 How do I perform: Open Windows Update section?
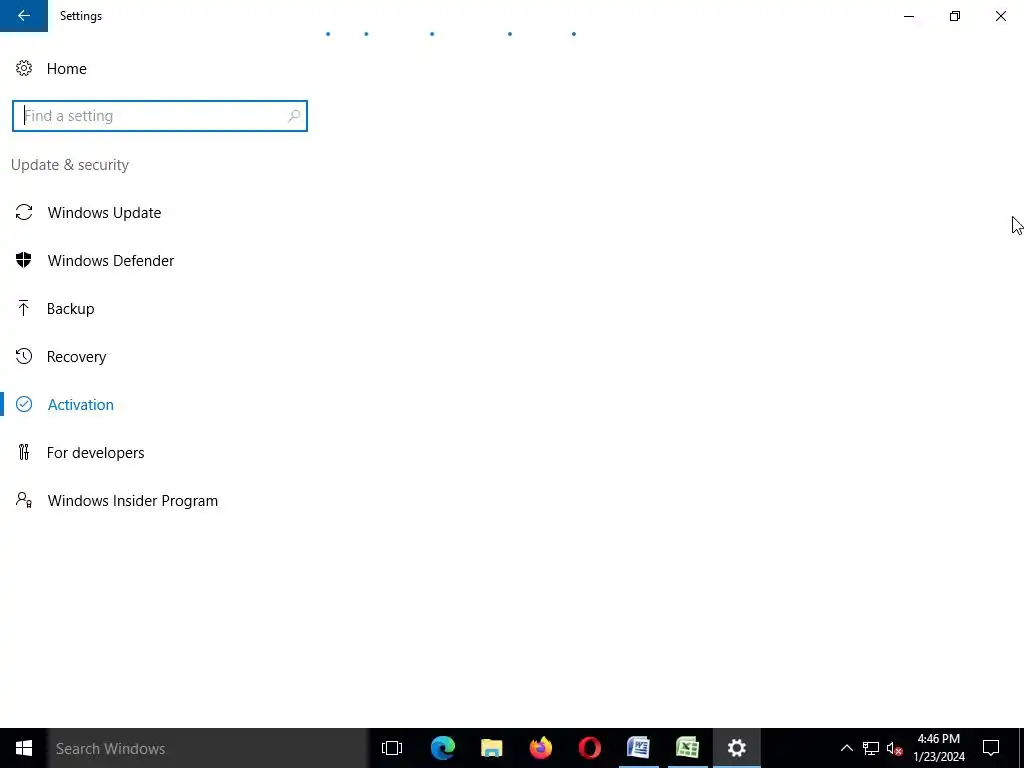[x=104, y=212]
